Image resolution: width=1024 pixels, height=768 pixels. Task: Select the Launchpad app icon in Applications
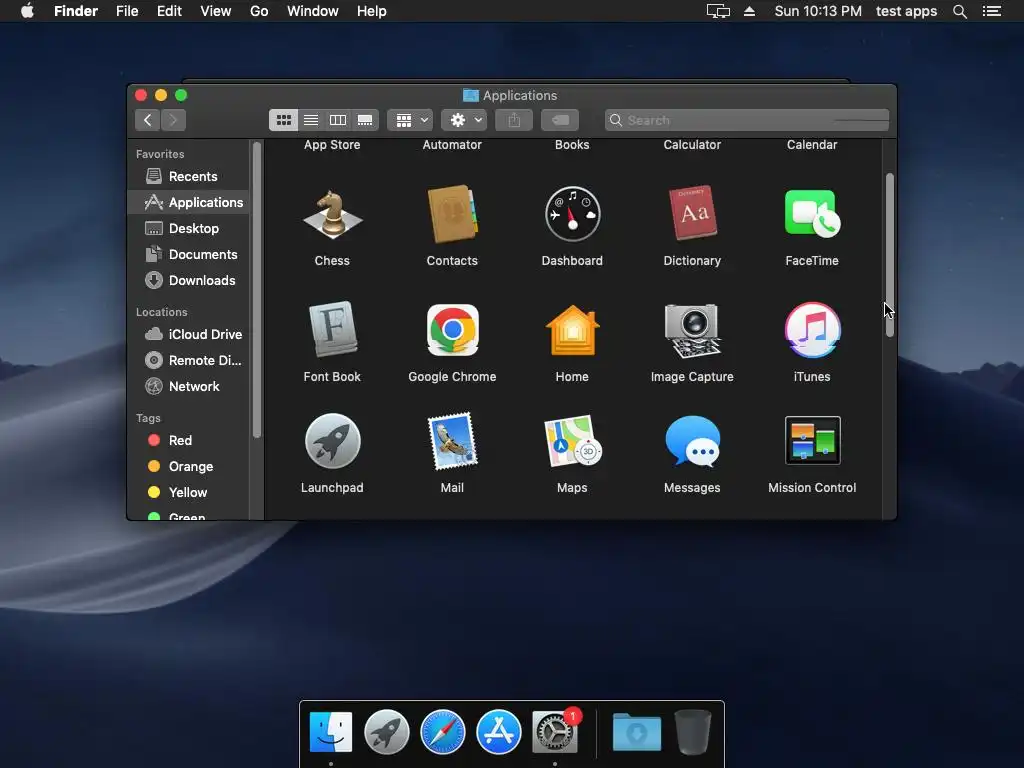(x=332, y=441)
